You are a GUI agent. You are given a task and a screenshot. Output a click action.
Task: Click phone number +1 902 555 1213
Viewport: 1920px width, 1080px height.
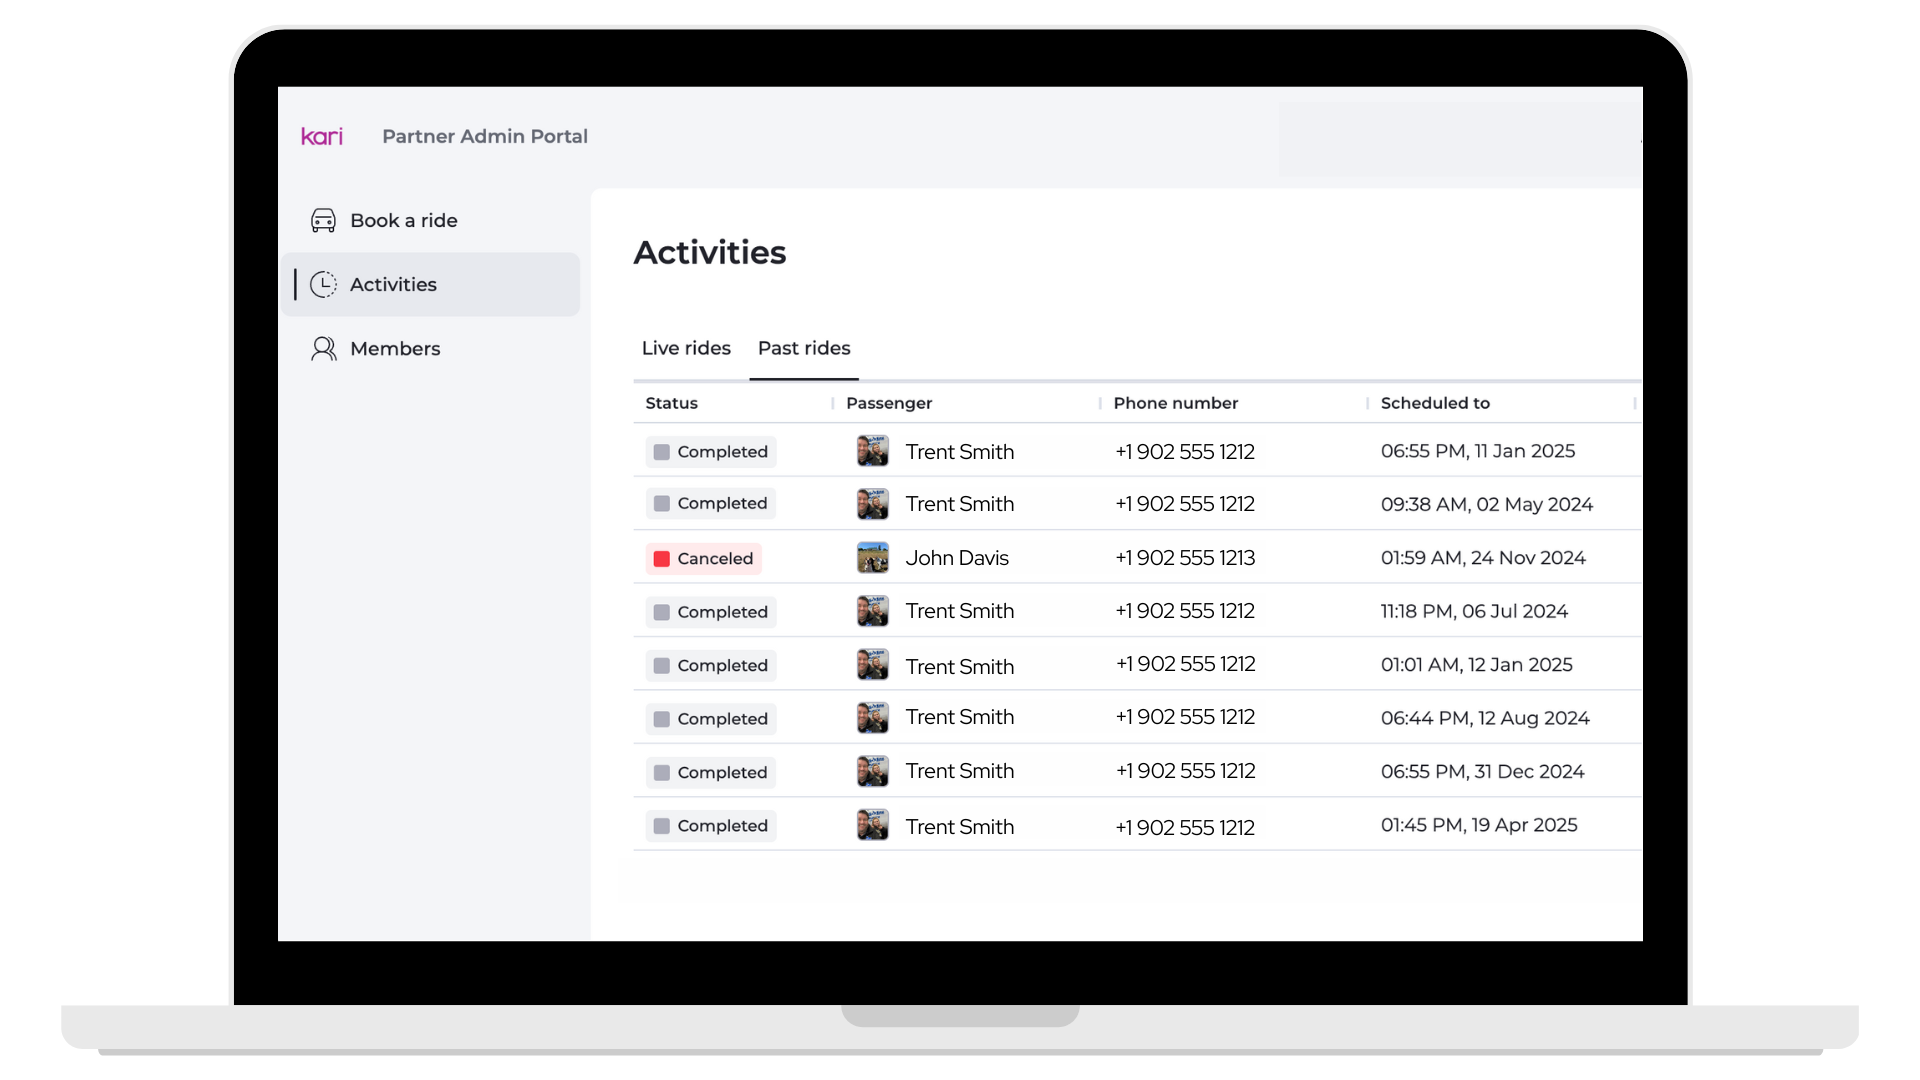click(x=1185, y=558)
